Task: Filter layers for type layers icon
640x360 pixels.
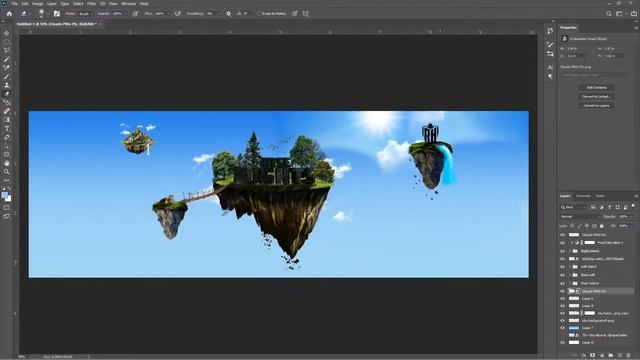Action: coord(609,208)
